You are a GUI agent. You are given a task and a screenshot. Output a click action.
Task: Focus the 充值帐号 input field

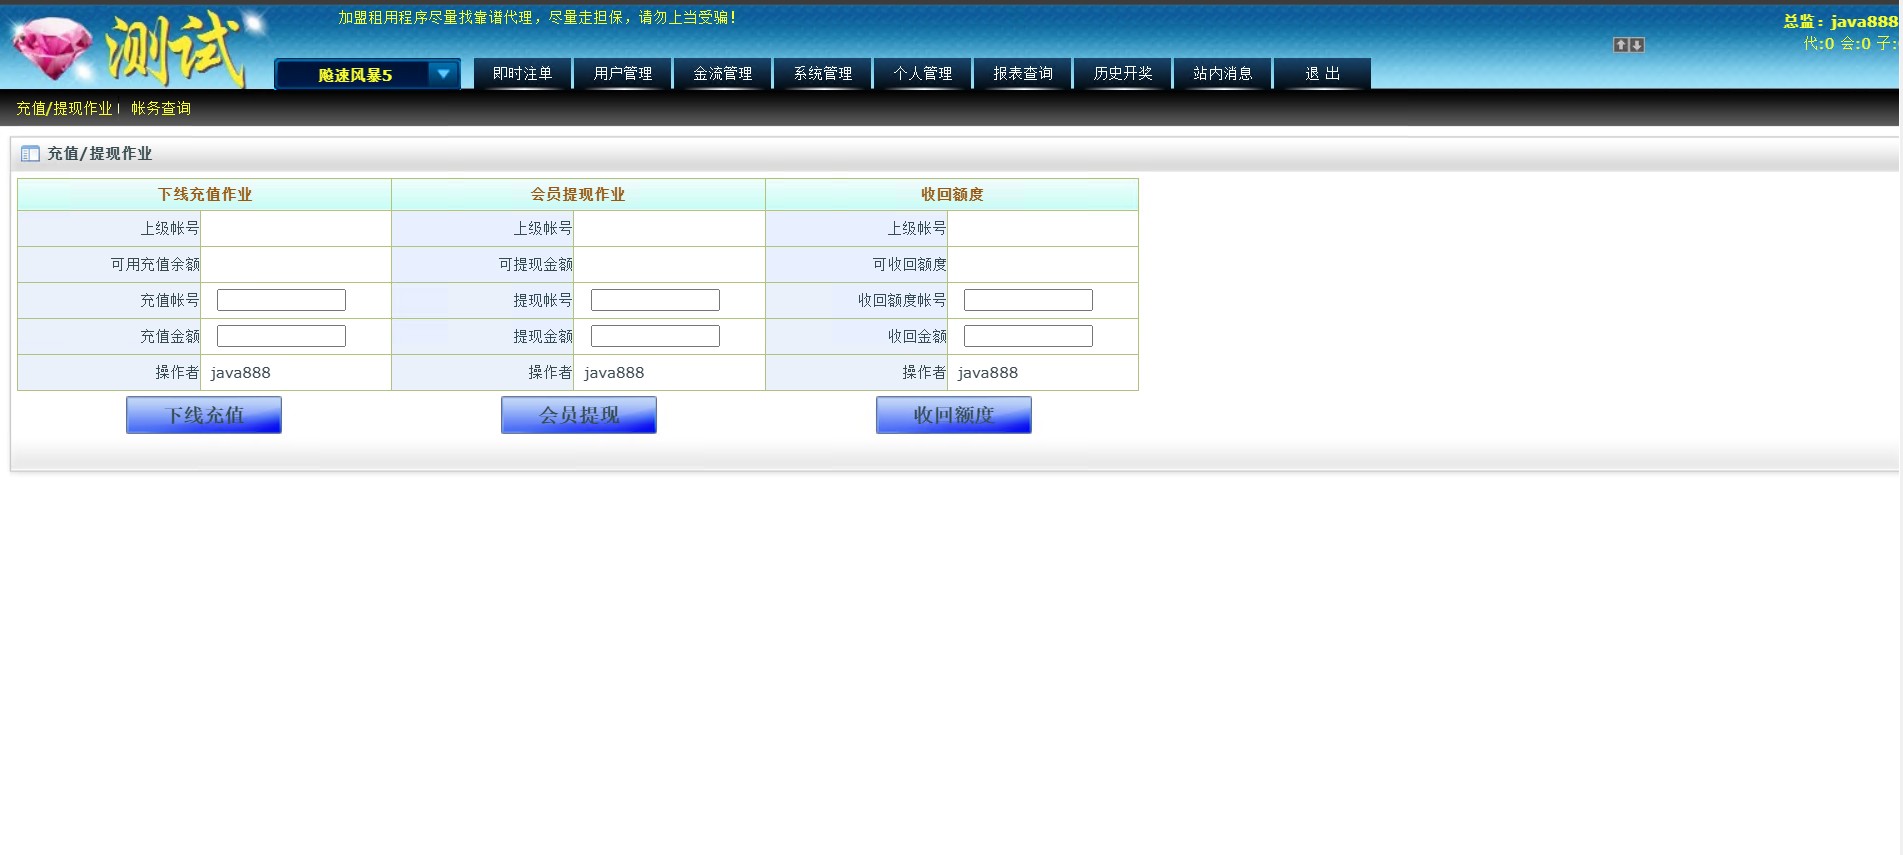(x=281, y=300)
